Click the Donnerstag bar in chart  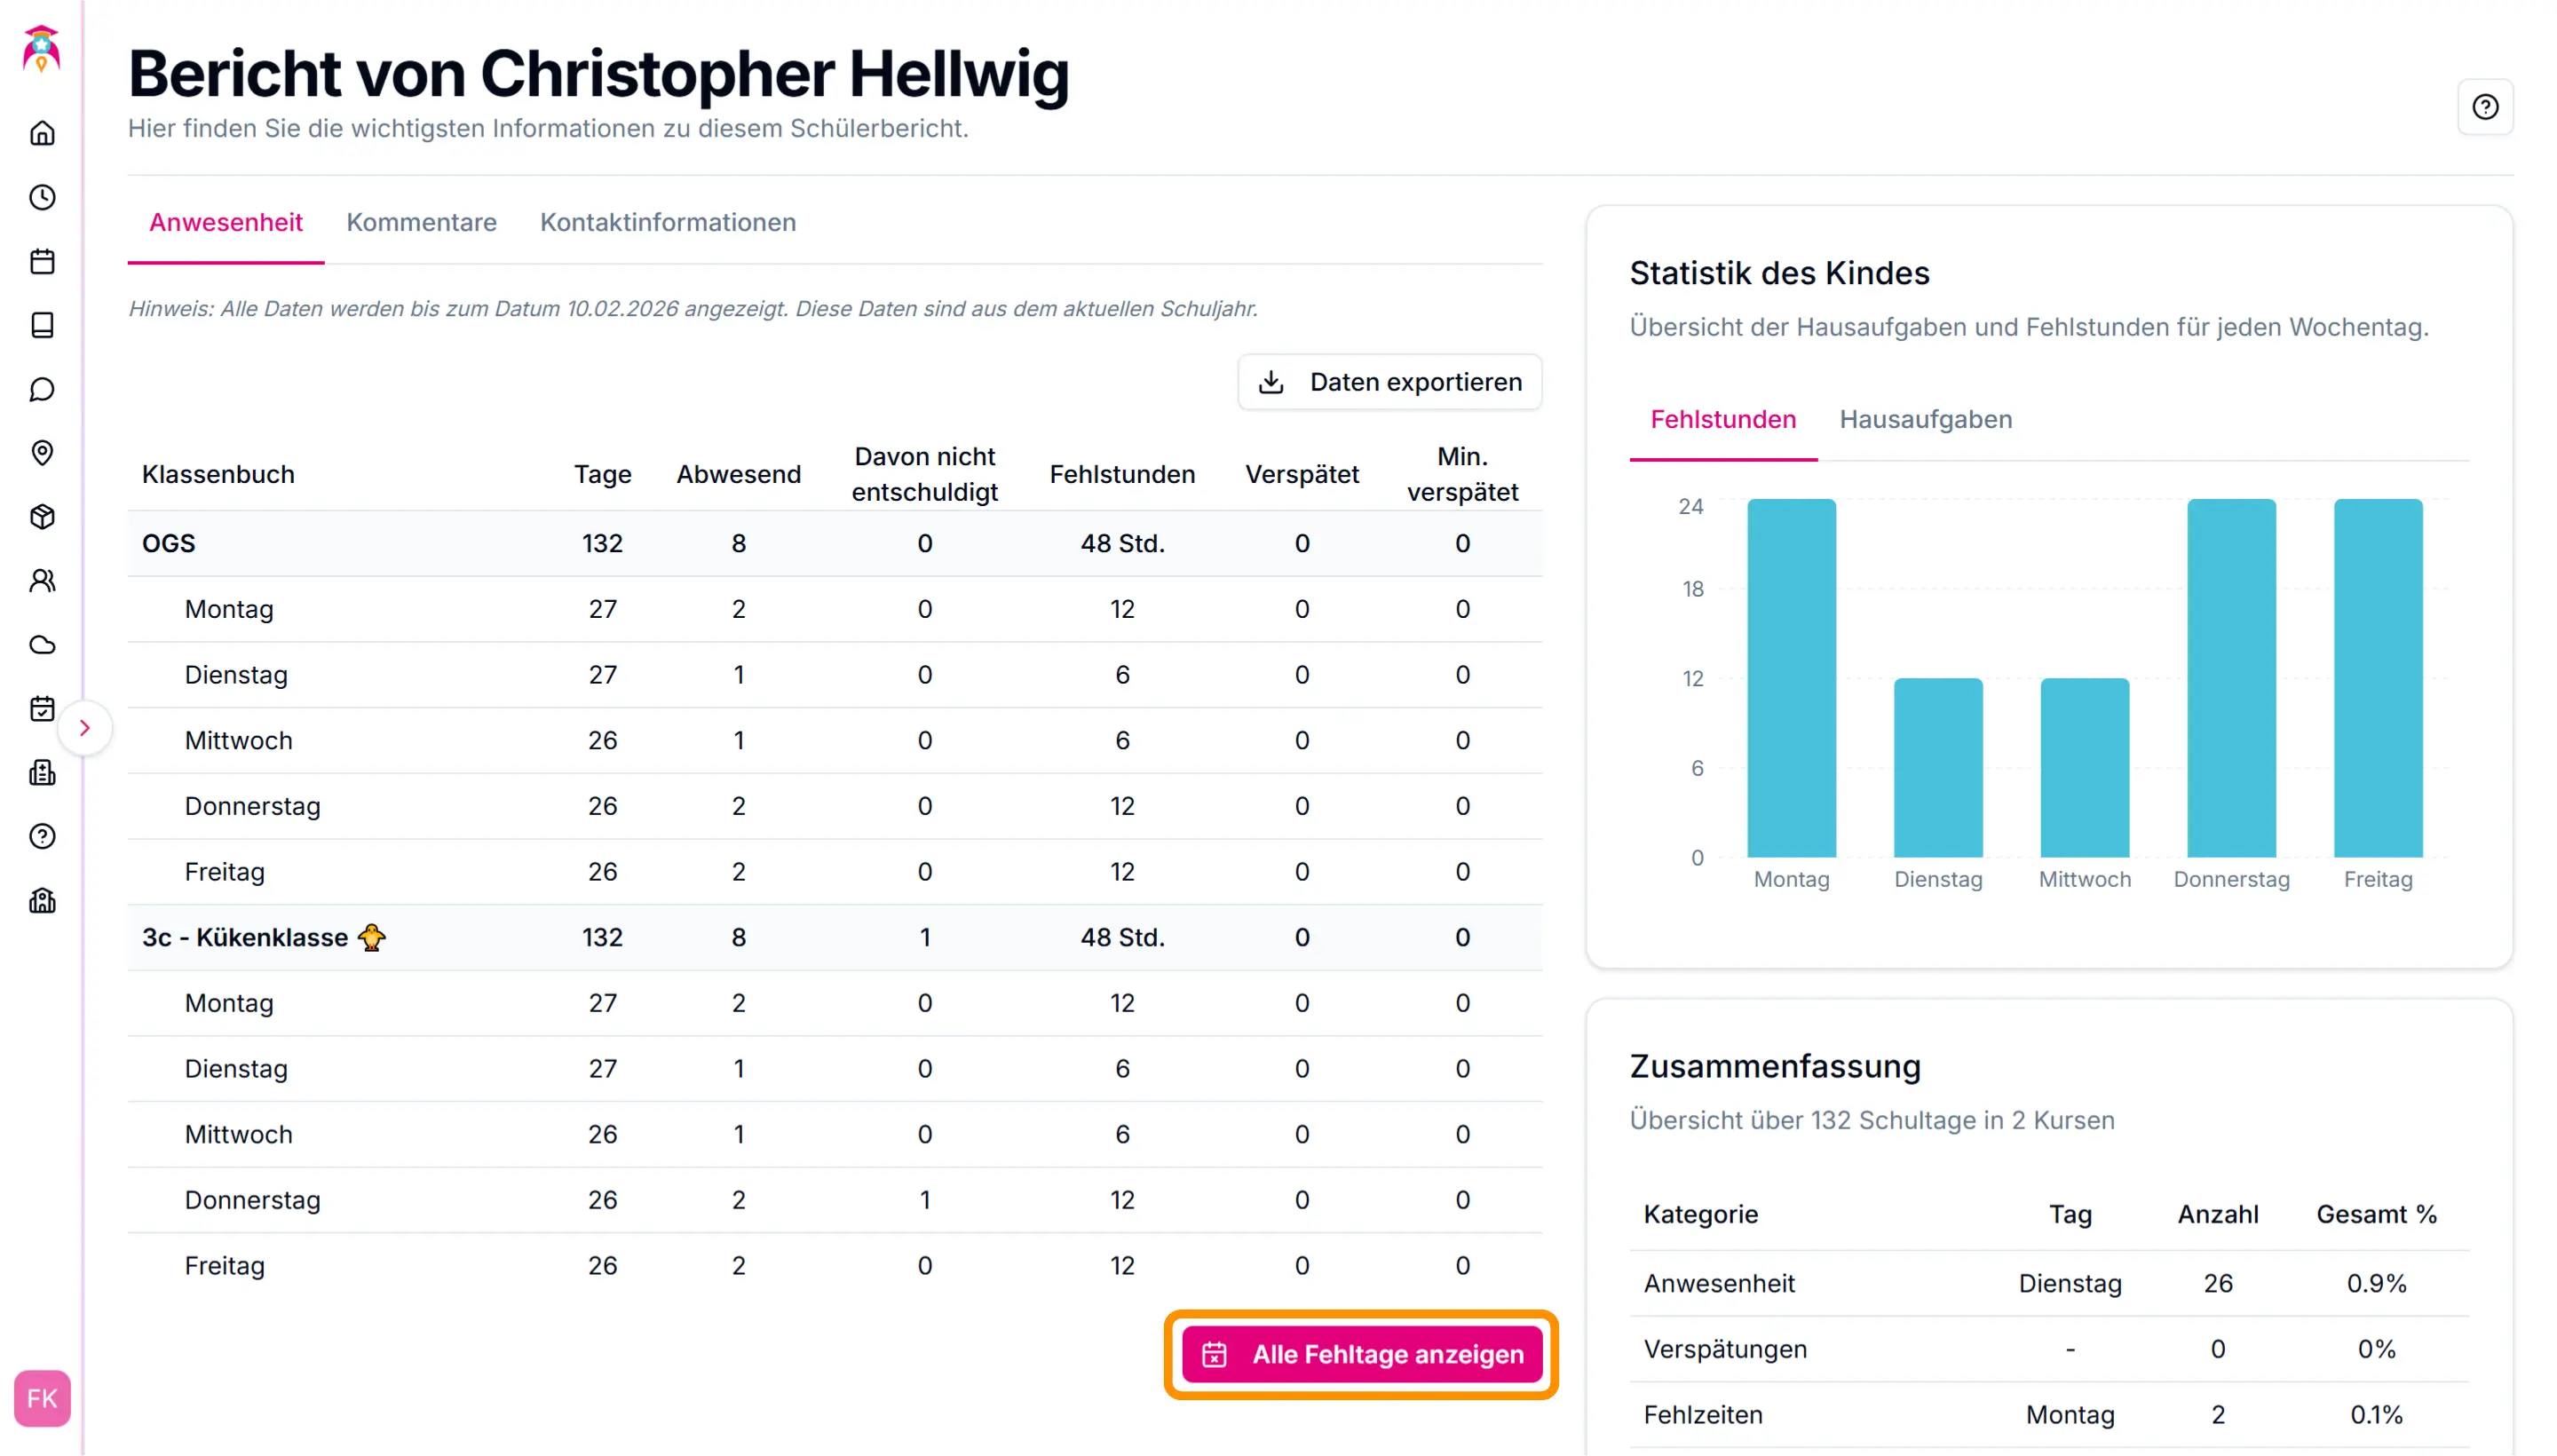(x=2230, y=678)
